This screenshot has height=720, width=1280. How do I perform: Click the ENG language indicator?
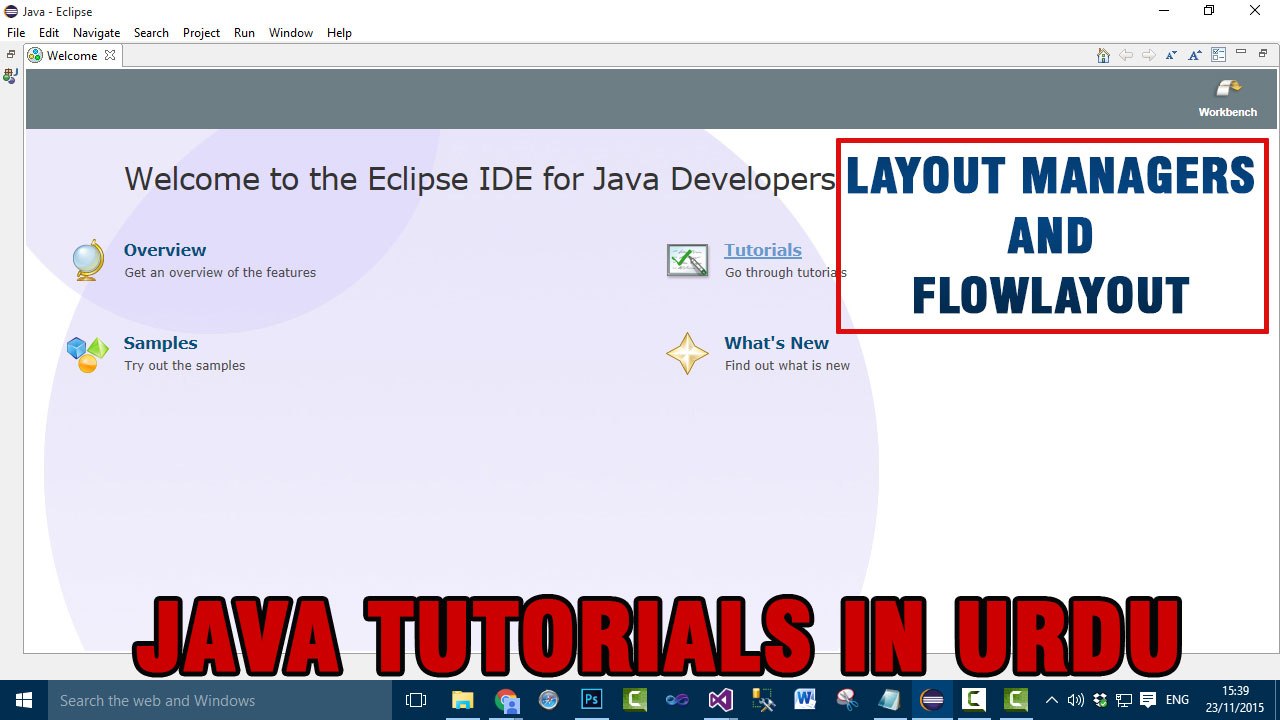(1177, 700)
